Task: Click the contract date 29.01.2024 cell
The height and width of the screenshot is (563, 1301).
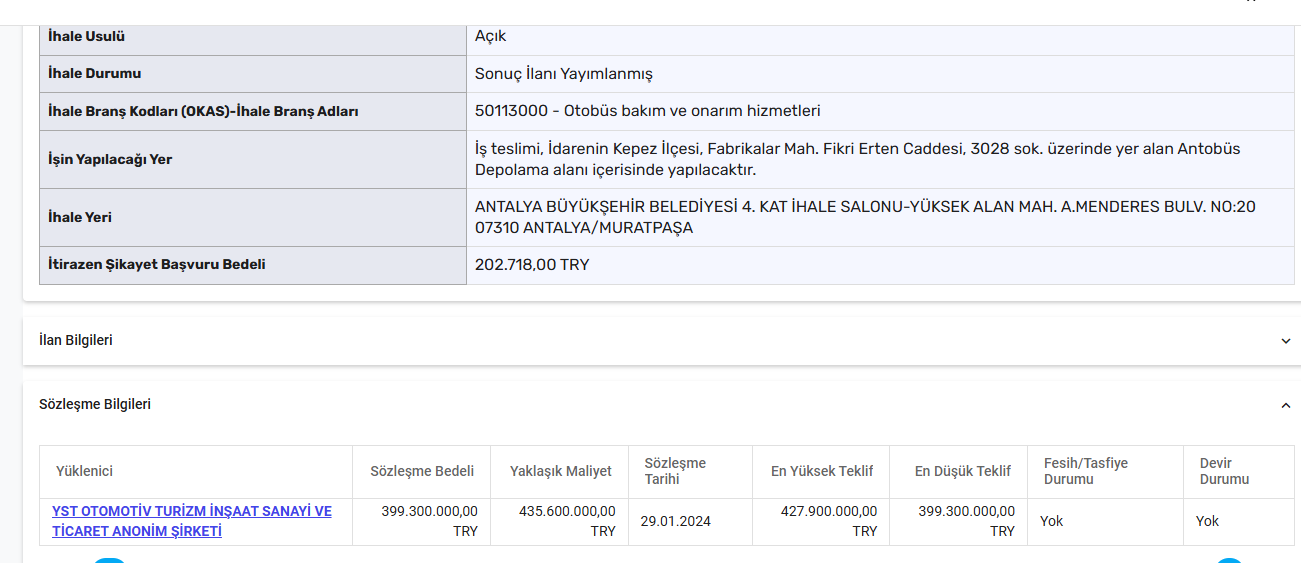Action: (676, 521)
